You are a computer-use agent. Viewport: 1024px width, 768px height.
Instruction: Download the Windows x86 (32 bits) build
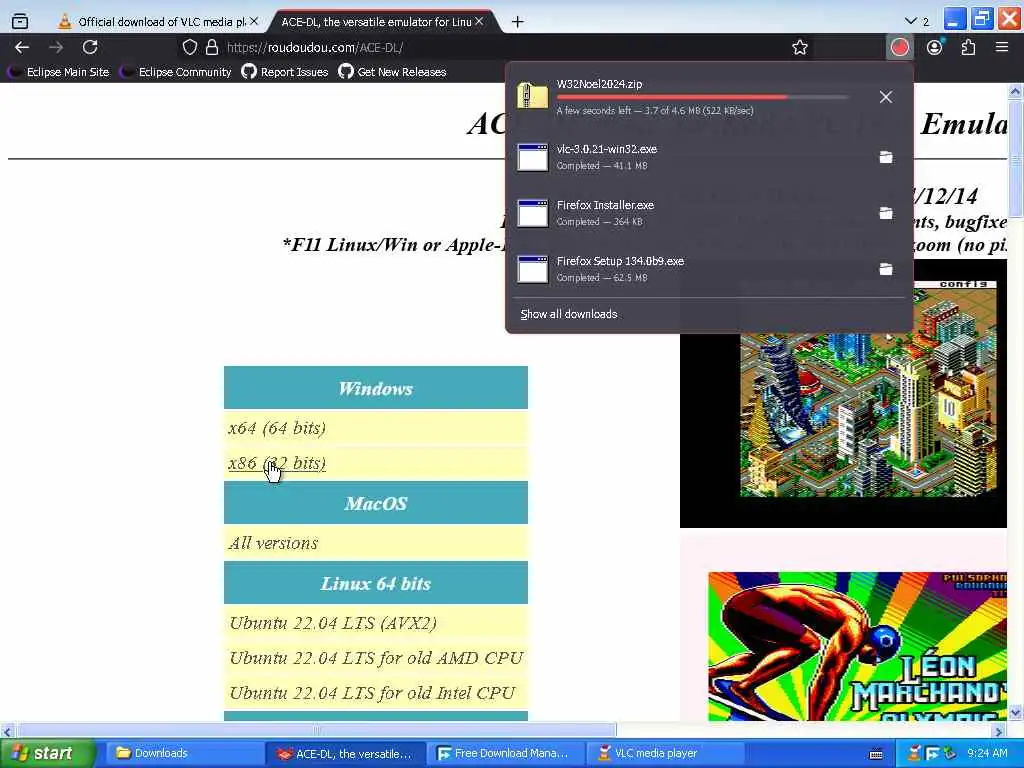[x=277, y=463]
